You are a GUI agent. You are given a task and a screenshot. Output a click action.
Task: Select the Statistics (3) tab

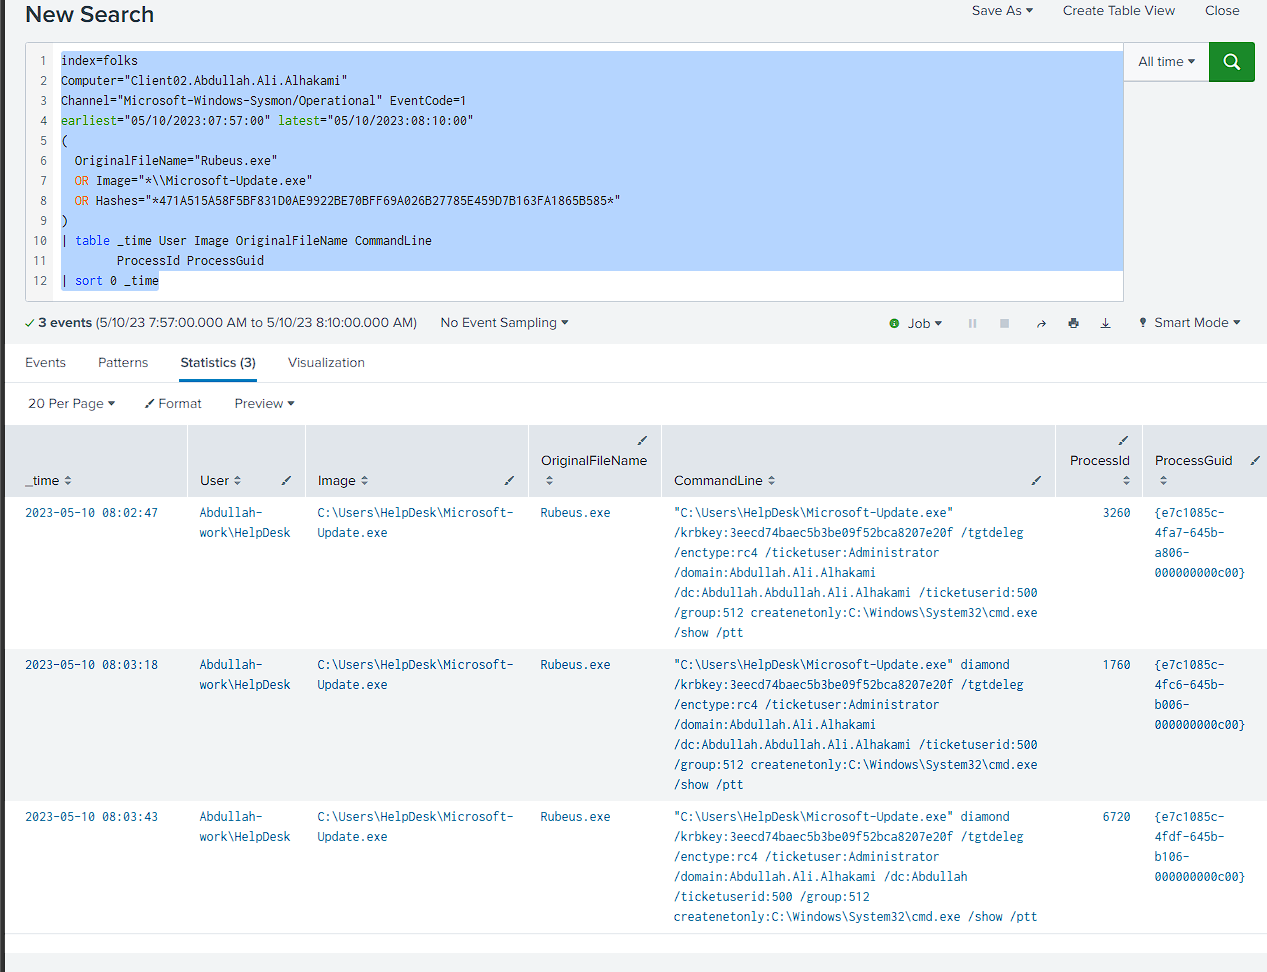218,363
